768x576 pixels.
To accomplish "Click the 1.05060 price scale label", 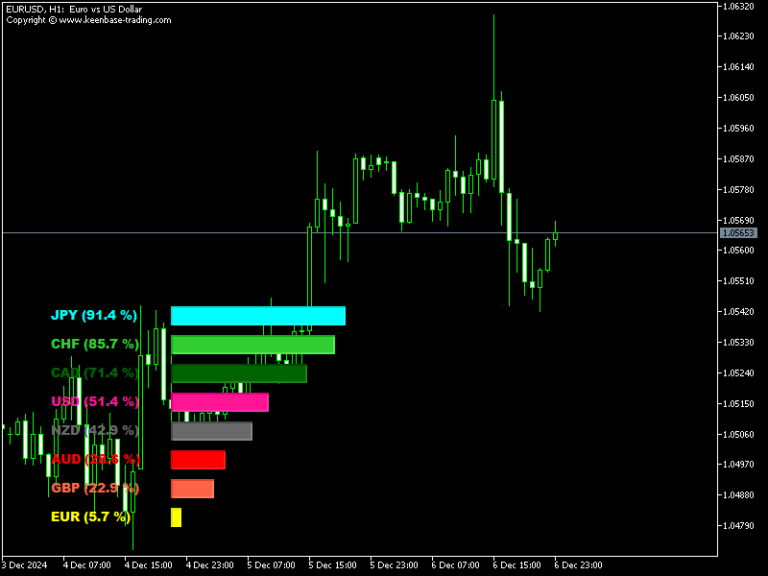I will (x=739, y=434).
